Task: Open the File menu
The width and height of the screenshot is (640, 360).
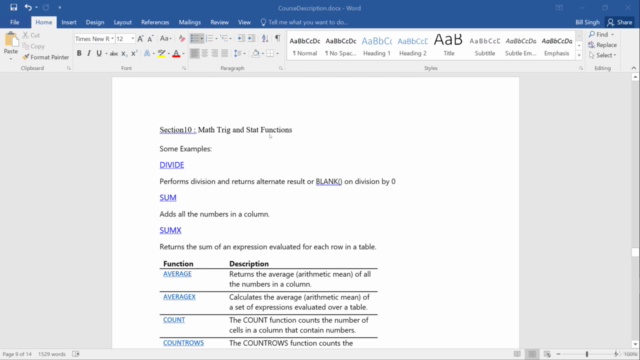Action: [15, 22]
